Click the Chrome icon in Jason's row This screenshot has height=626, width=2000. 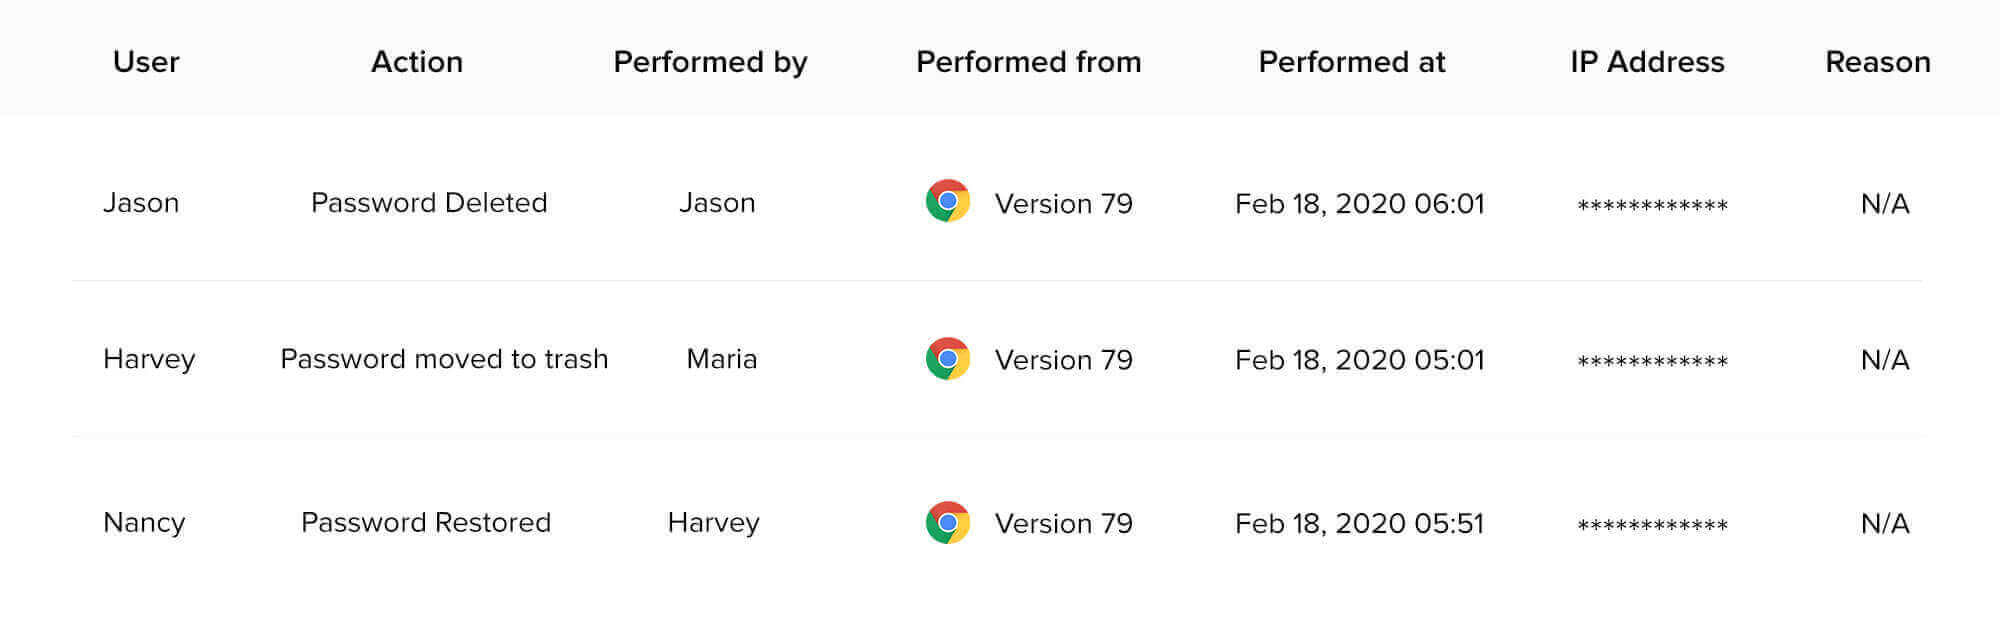(x=948, y=201)
